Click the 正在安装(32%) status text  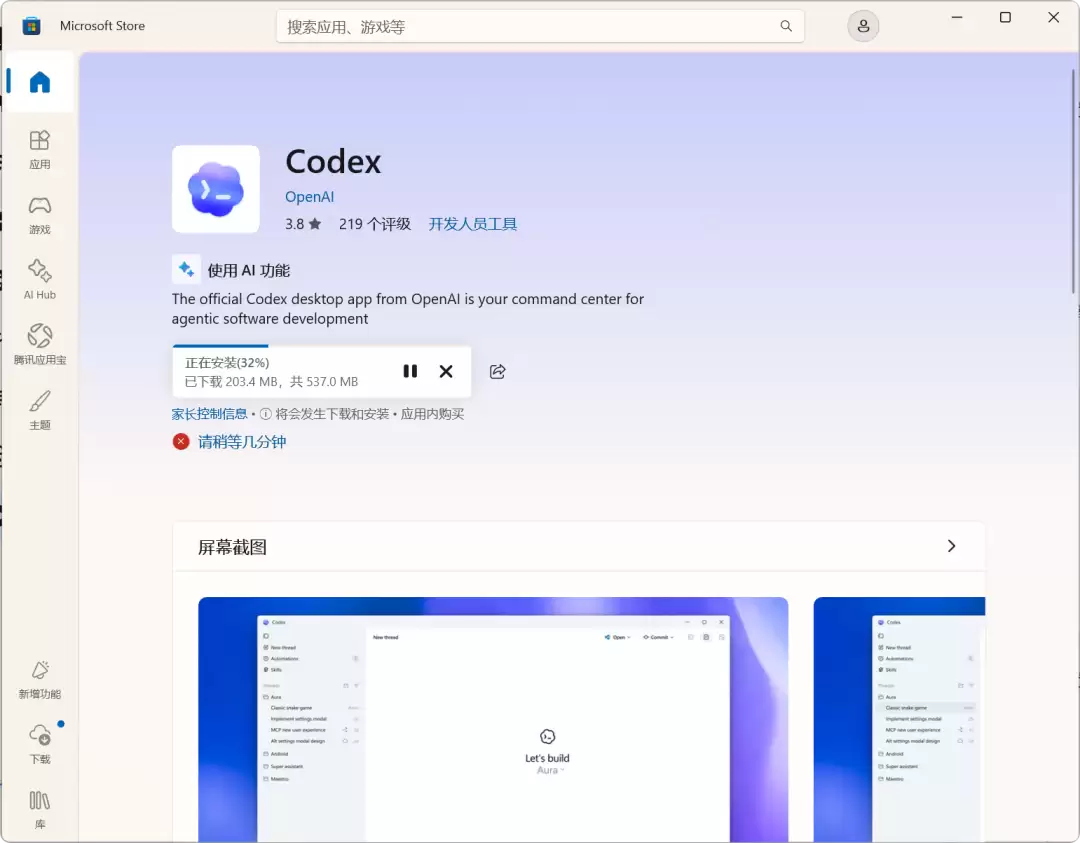click(x=227, y=362)
